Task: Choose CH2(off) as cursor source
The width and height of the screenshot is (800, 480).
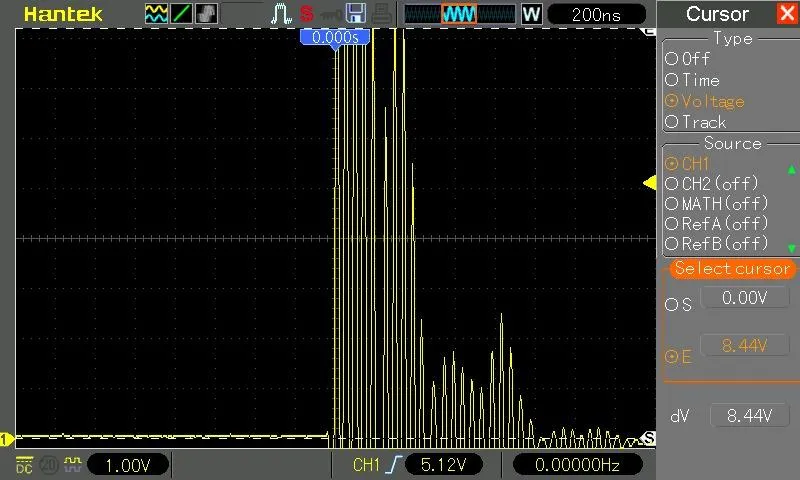Action: point(712,184)
